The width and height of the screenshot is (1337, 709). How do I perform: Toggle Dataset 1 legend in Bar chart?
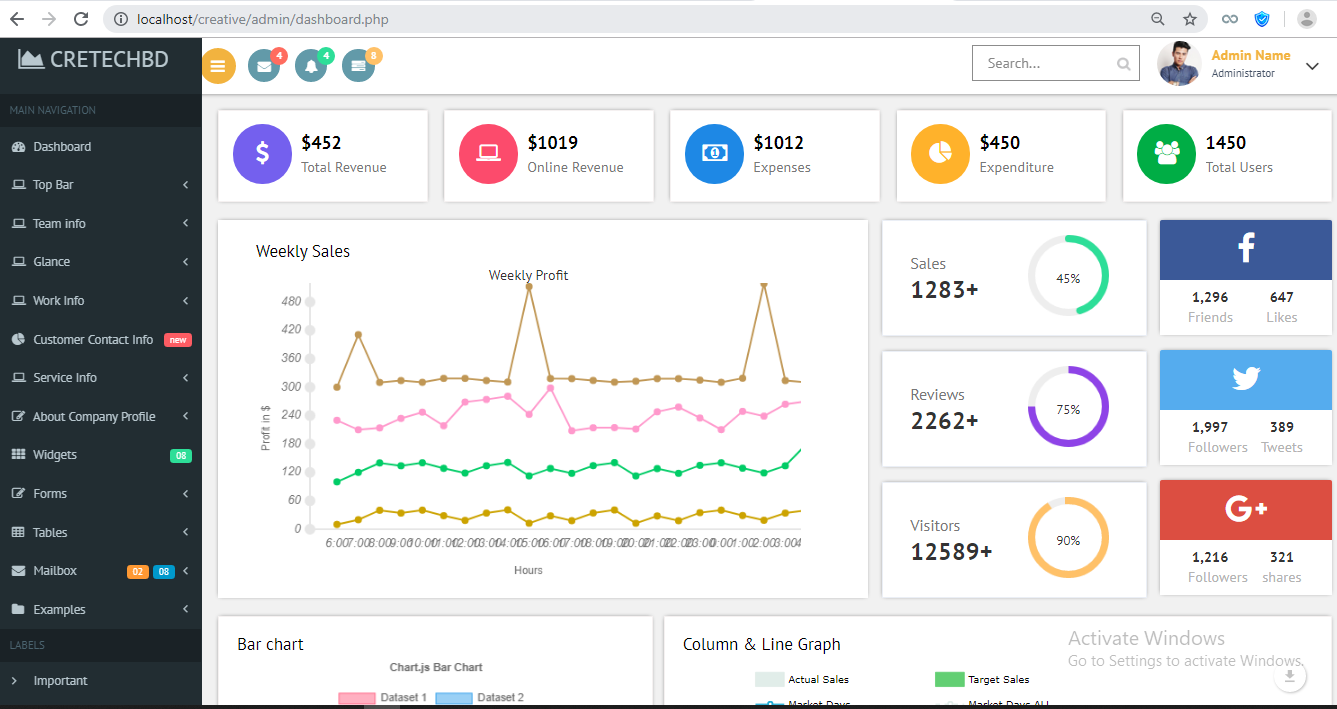click(x=383, y=697)
